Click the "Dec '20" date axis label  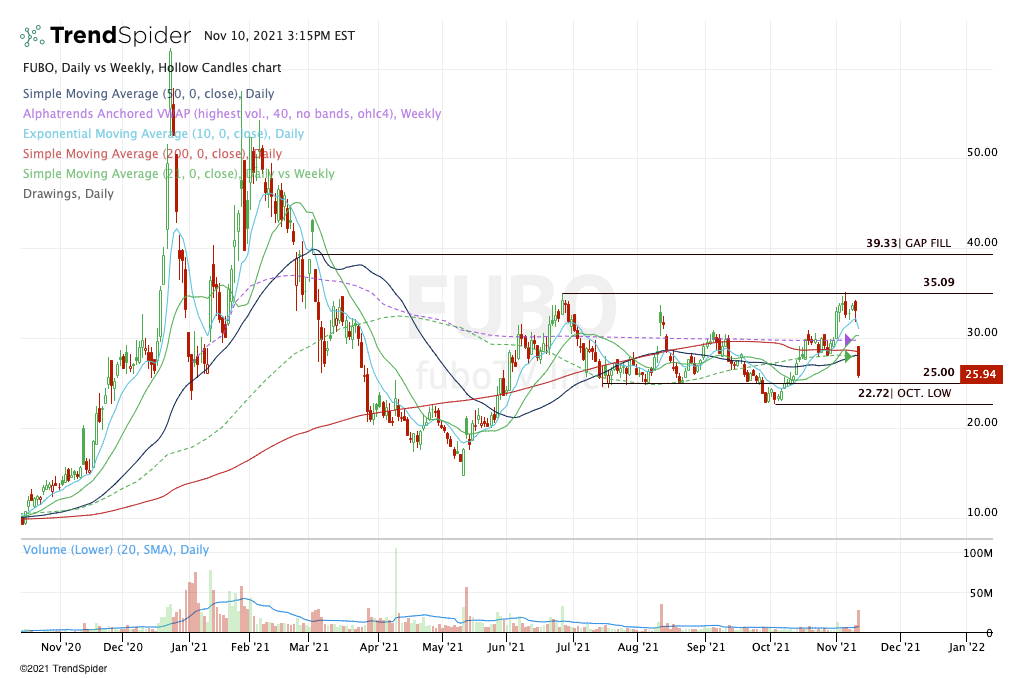tap(123, 647)
